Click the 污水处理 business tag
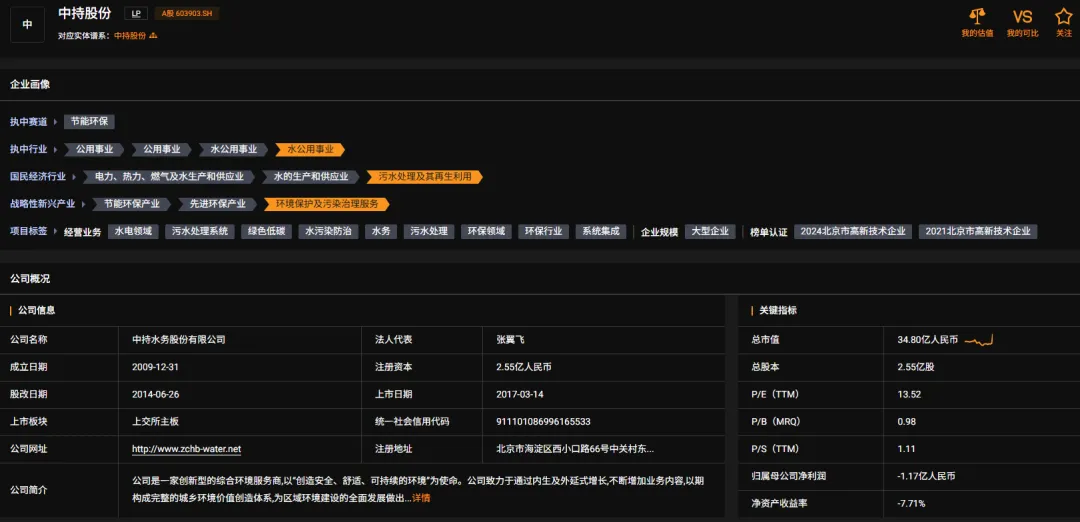 pos(429,232)
